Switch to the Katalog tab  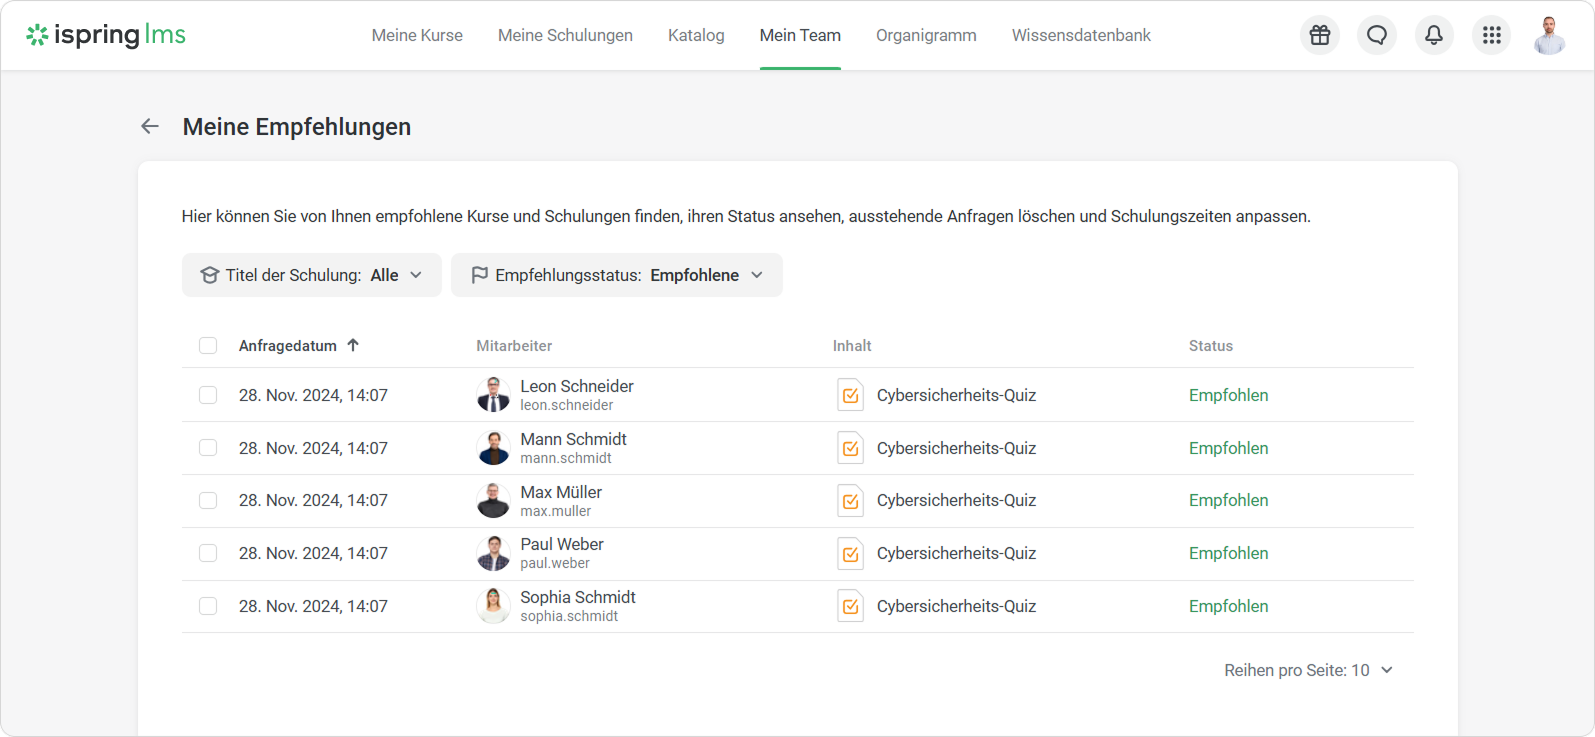click(696, 35)
